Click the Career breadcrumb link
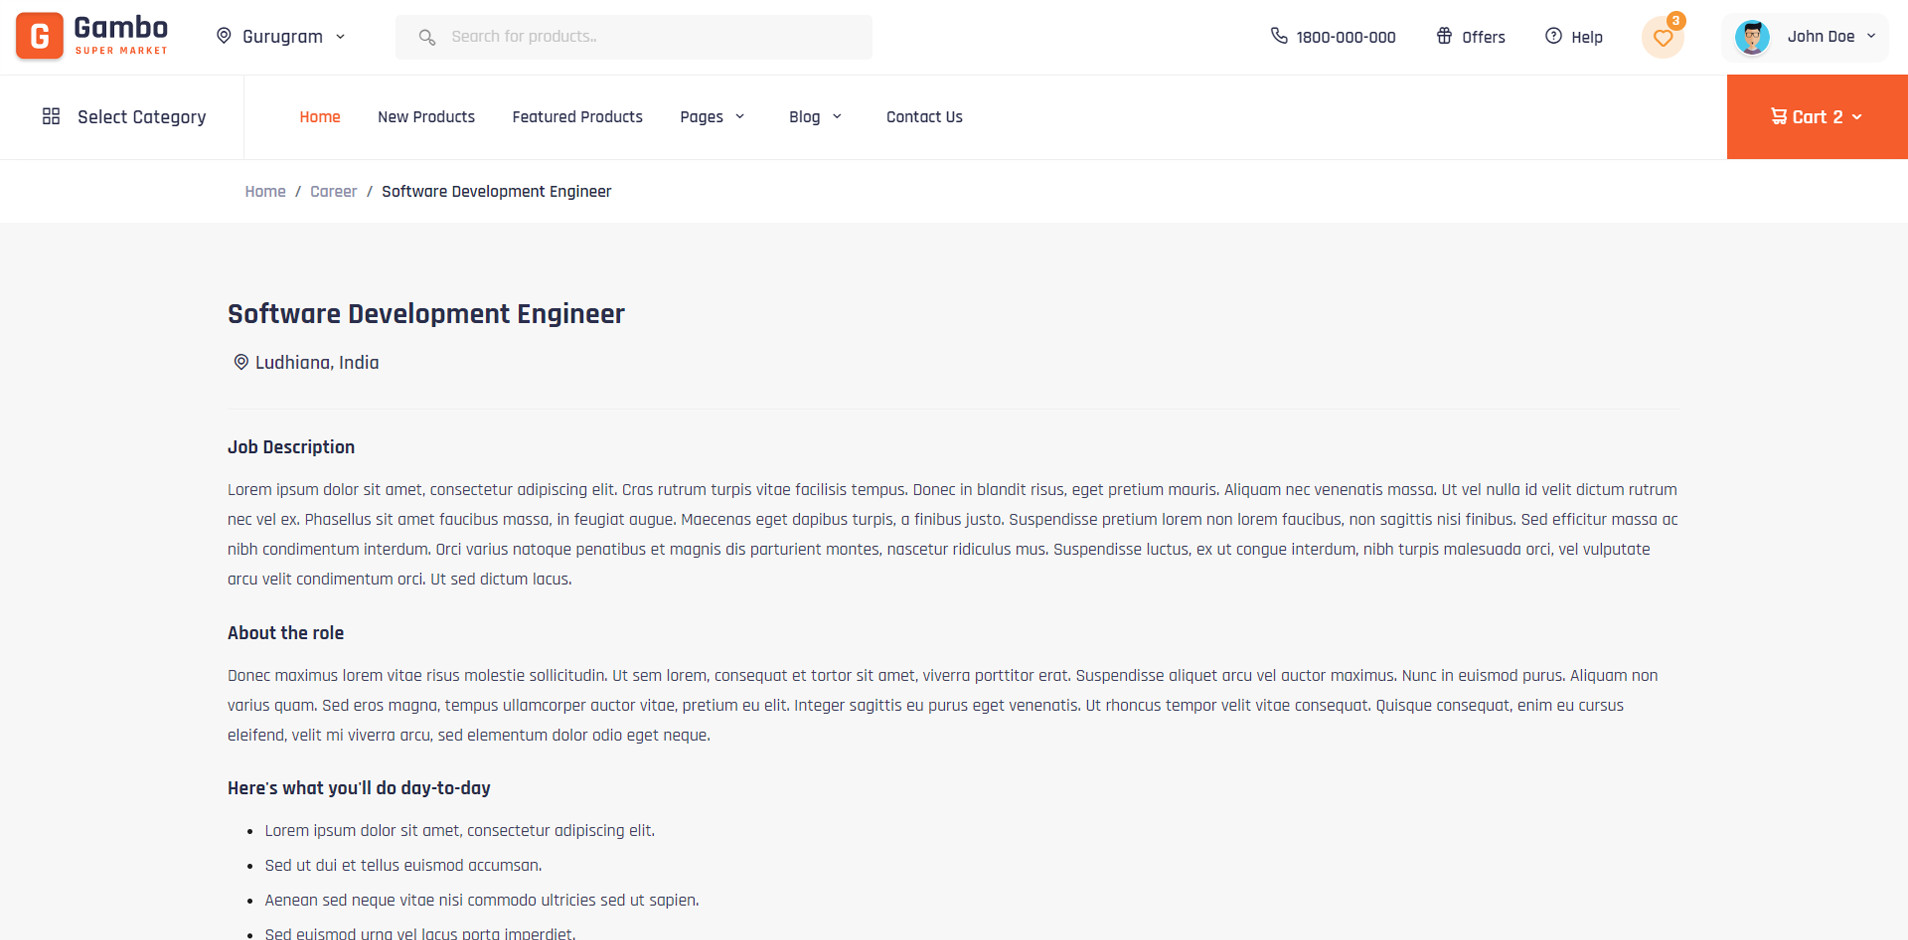 (333, 191)
